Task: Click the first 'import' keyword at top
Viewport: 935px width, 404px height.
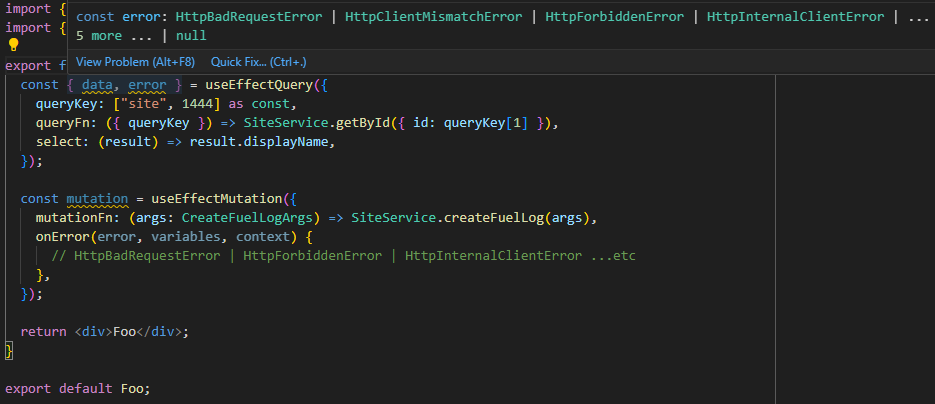Action: (28, 10)
